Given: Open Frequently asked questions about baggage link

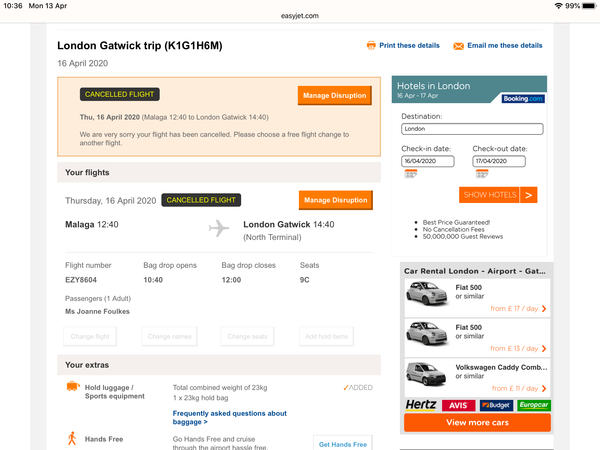Looking at the screenshot, I should pyautogui.click(x=230, y=417).
